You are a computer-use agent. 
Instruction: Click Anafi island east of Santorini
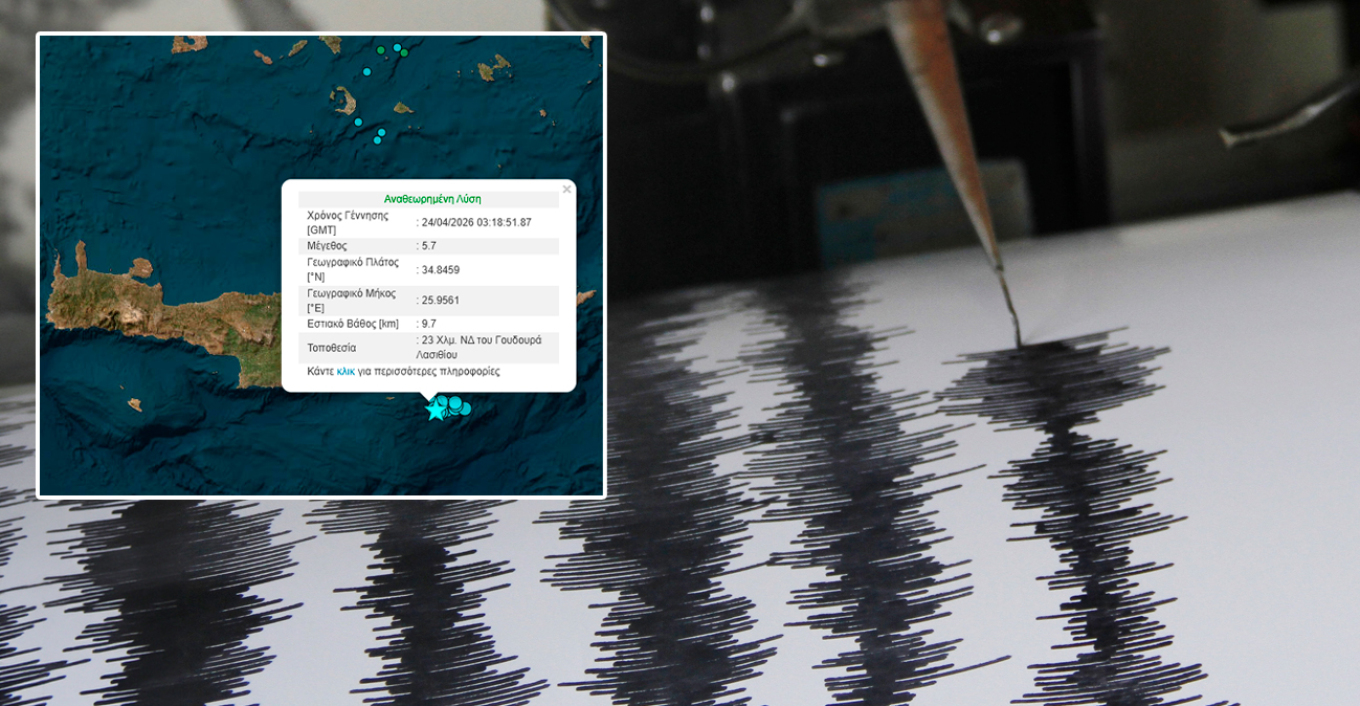[x=402, y=108]
